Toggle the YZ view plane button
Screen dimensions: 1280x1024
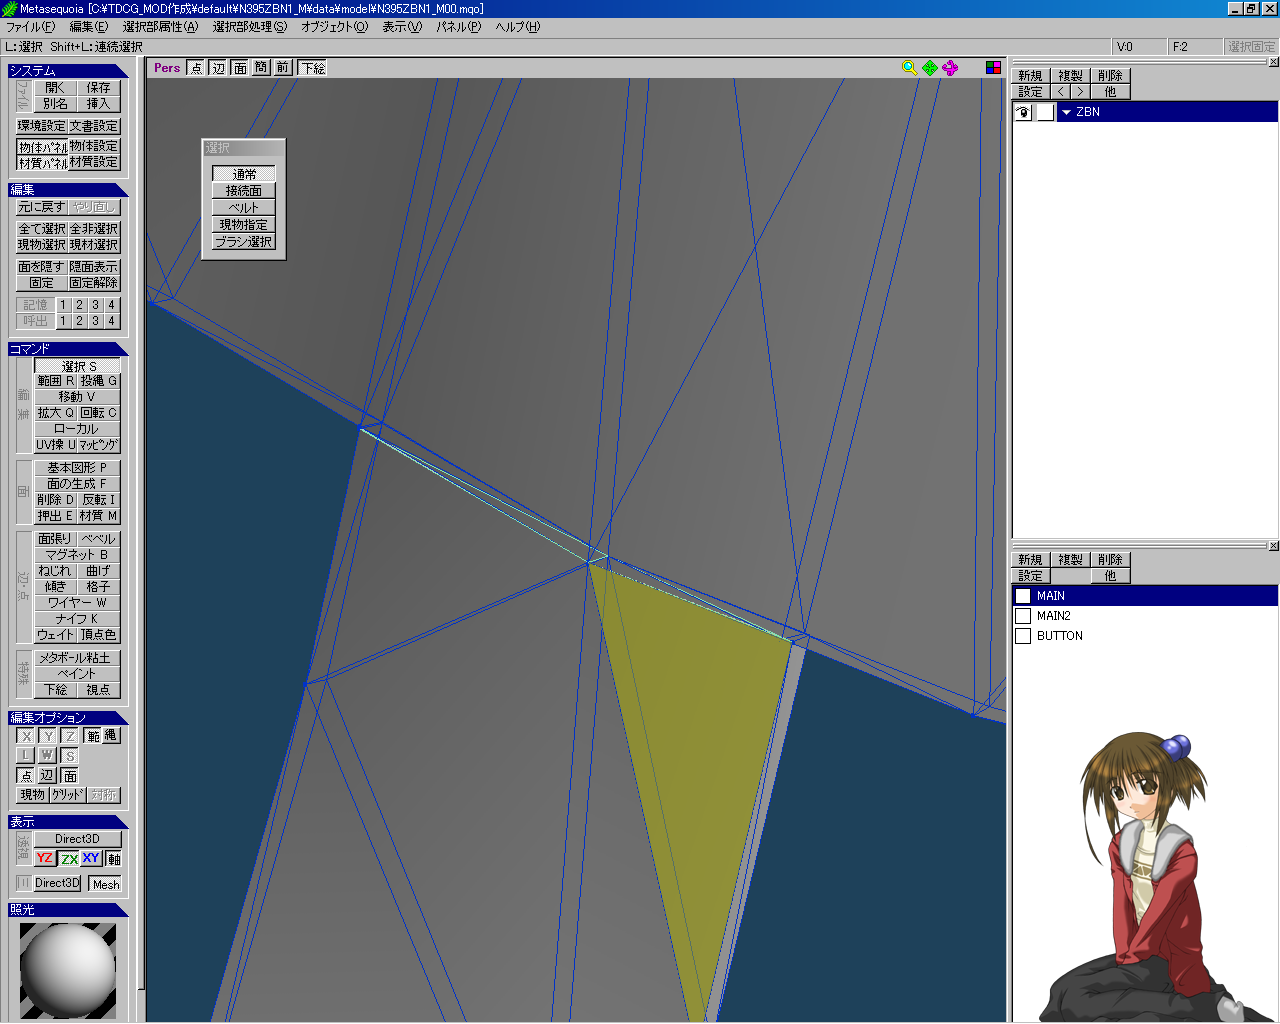[45, 858]
